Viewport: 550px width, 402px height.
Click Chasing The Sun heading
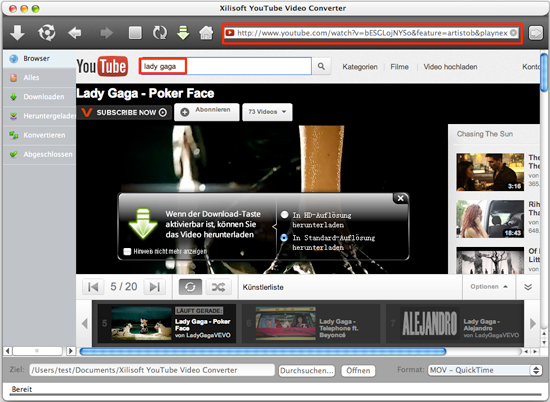484,134
